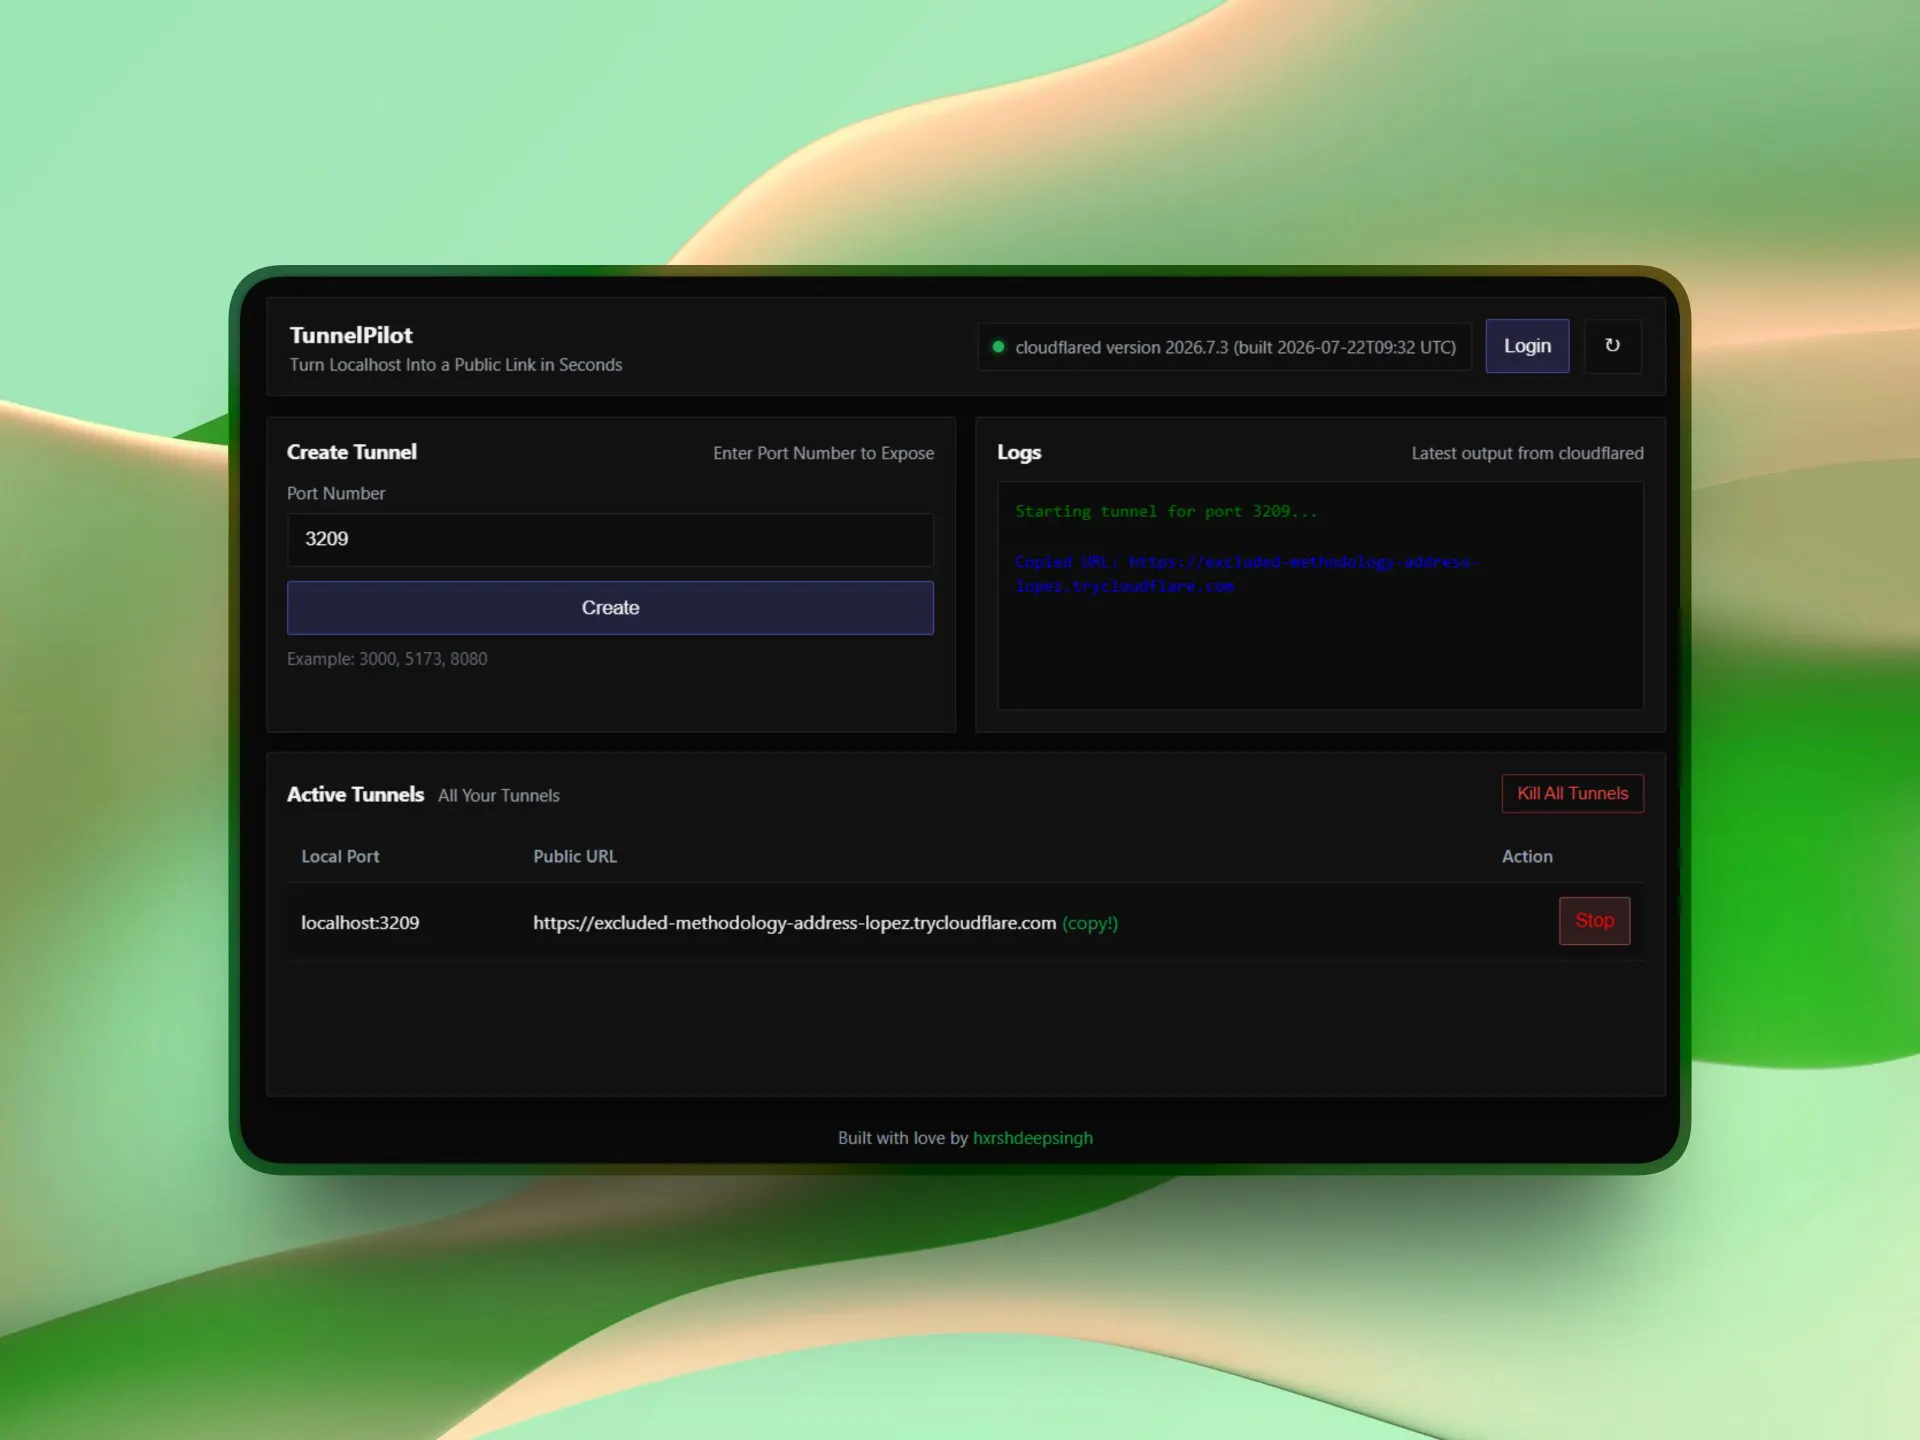Image resolution: width=1920 pixels, height=1440 pixels.
Task: Click the Create tunnel button
Action: coord(610,608)
